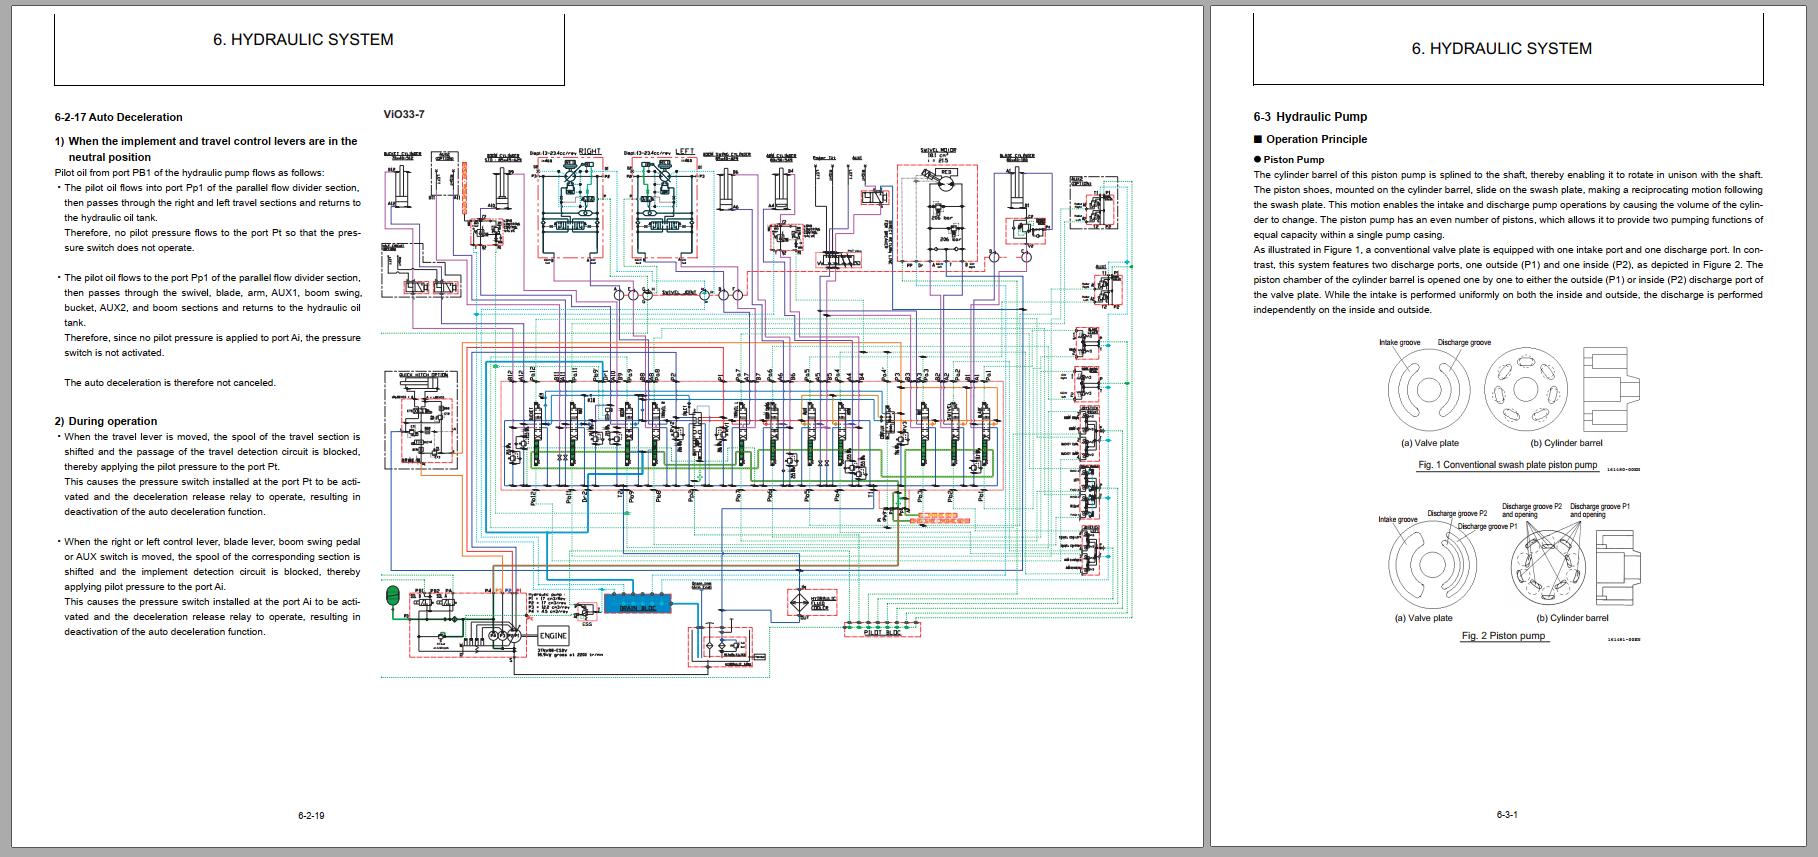The image size is (1818, 857).
Task: Select the LEFT travel motor block
Action: (664, 208)
